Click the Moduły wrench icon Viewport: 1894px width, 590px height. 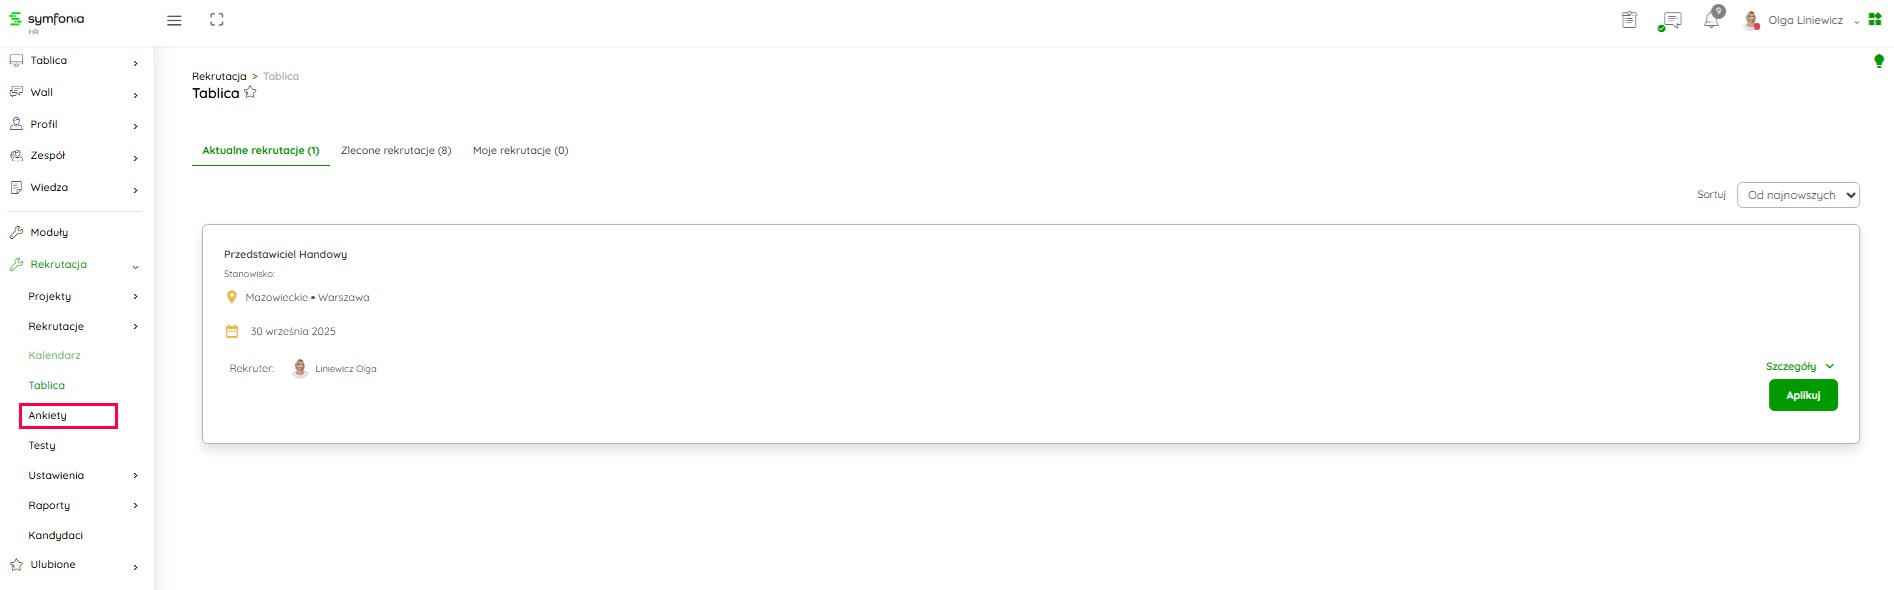click(15, 232)
